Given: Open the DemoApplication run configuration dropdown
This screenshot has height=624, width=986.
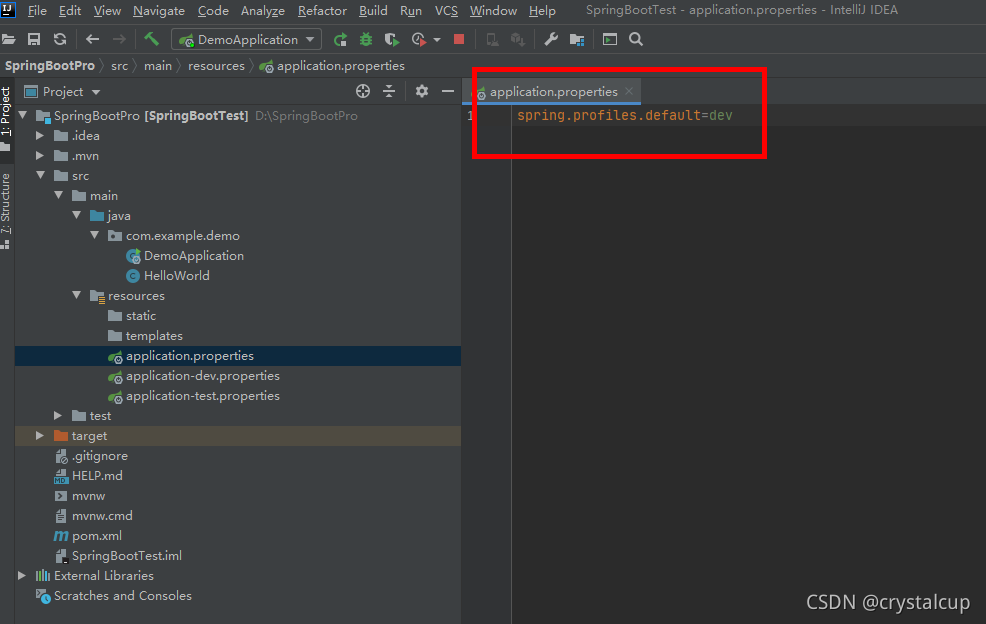Looking at the screenshot, I should coord(246,40).
